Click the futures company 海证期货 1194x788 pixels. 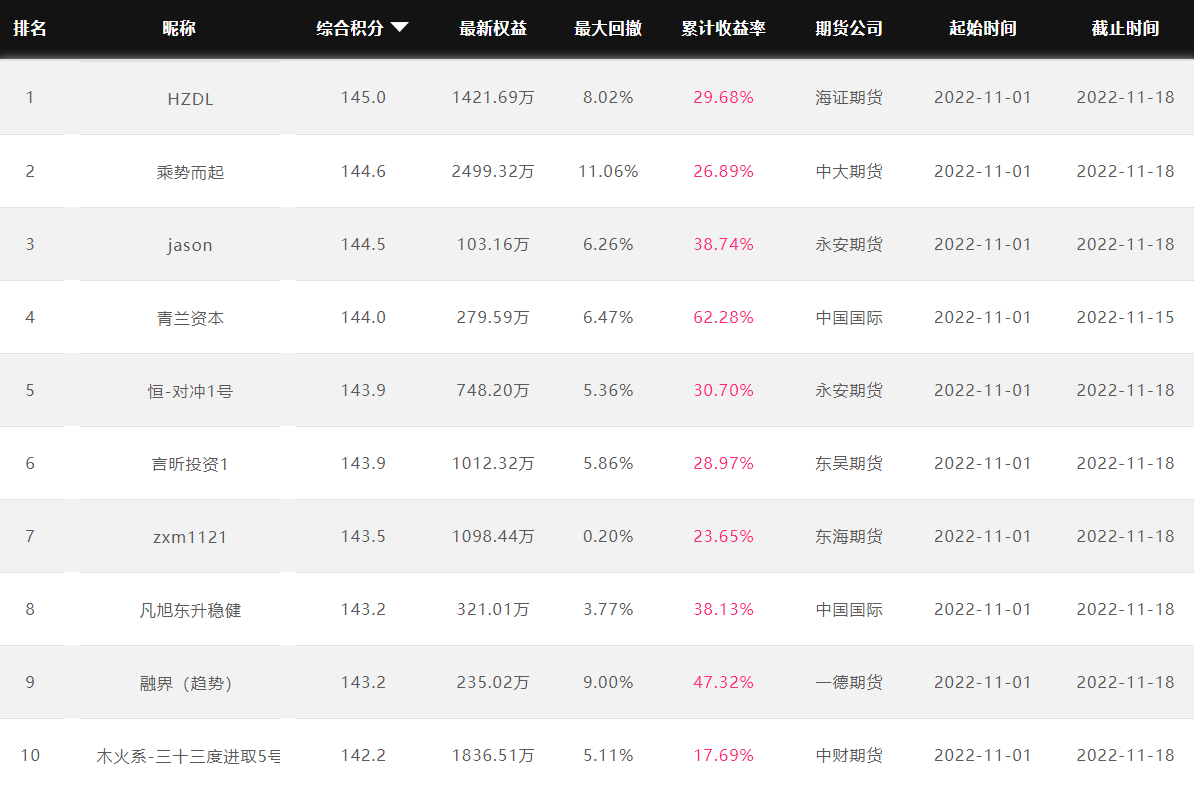(x=849, y=97)
